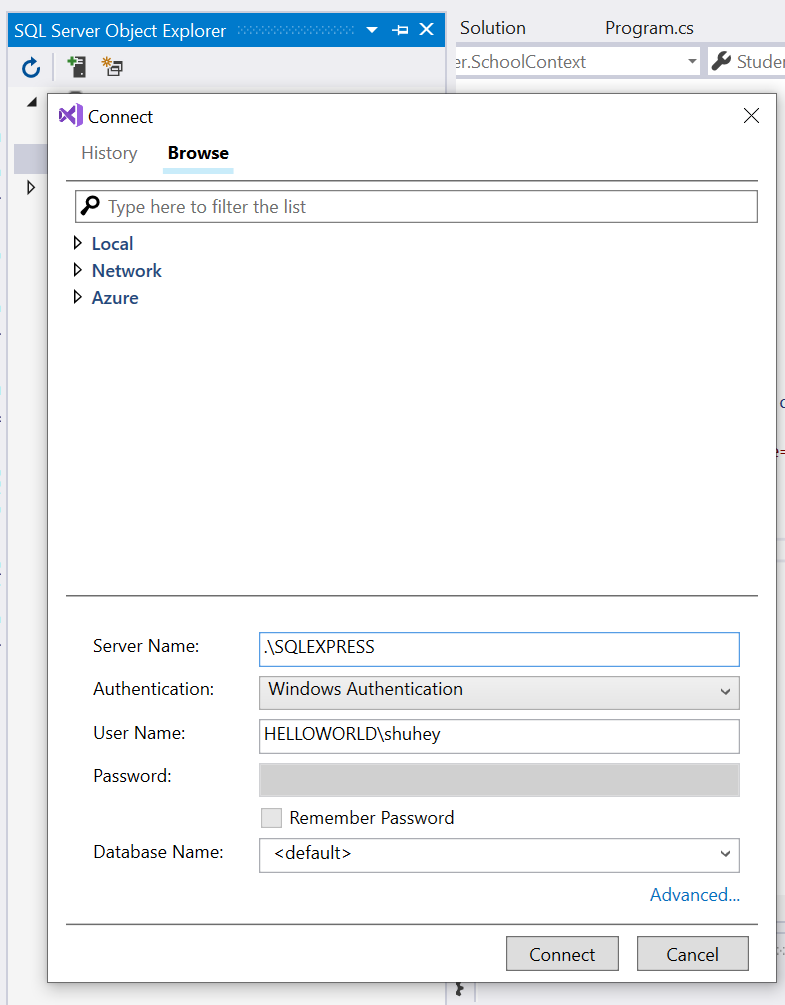Close the SQL Server Object Explorer panel
The image size is (785, 1005).
point(427,29)
